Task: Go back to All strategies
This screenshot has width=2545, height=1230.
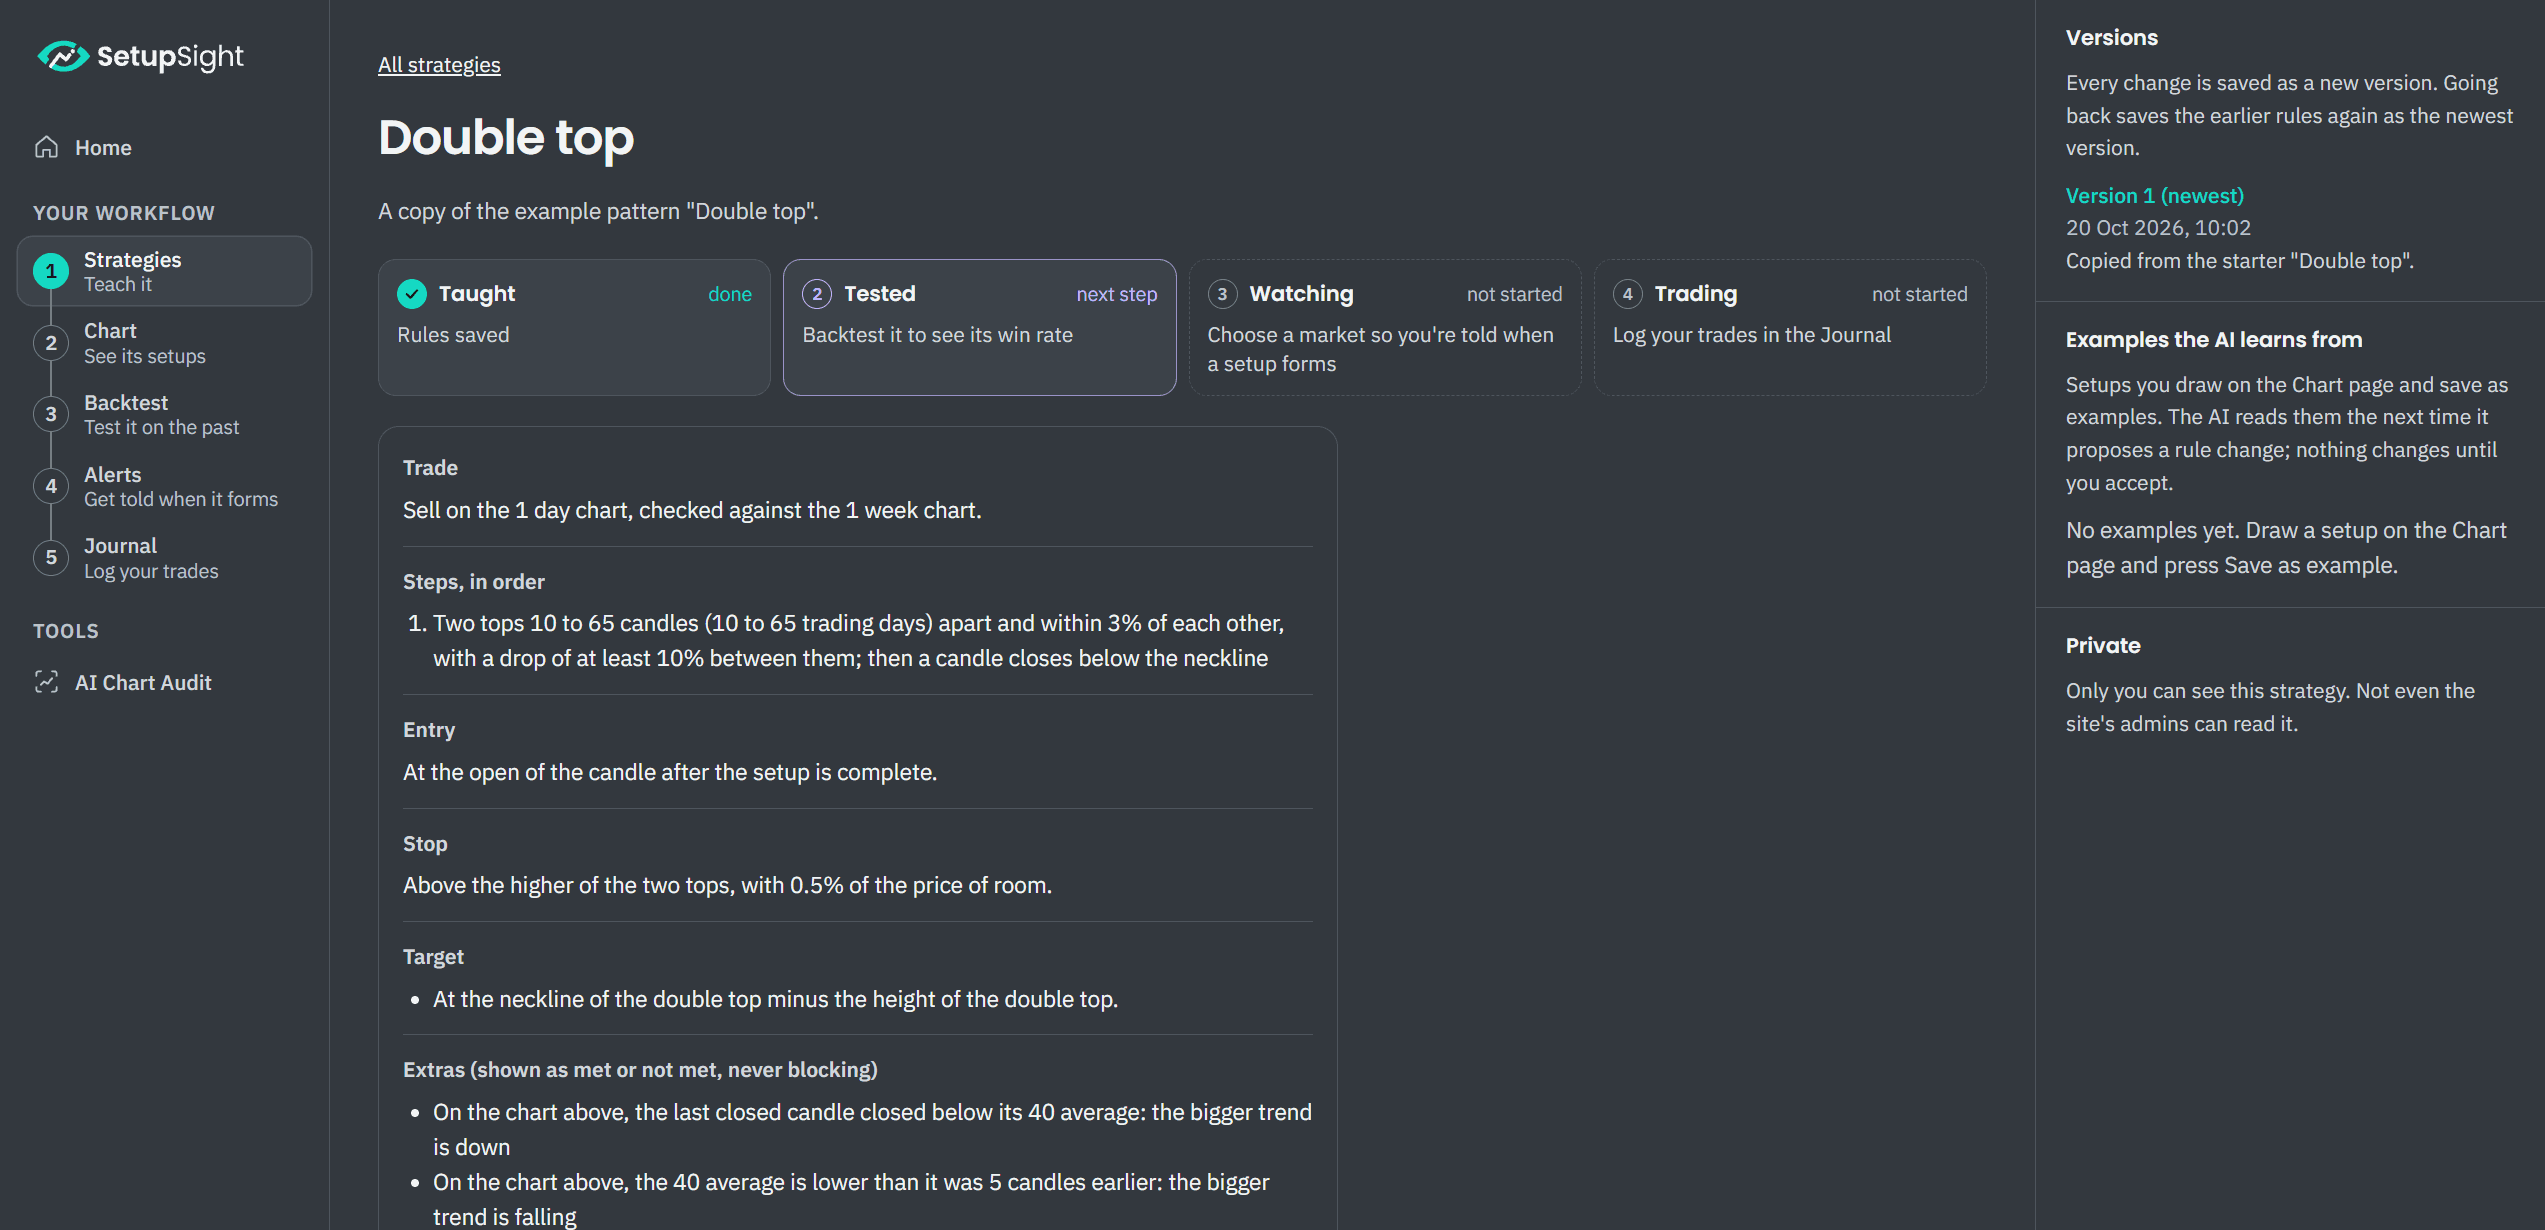Action: click(439, 65)
